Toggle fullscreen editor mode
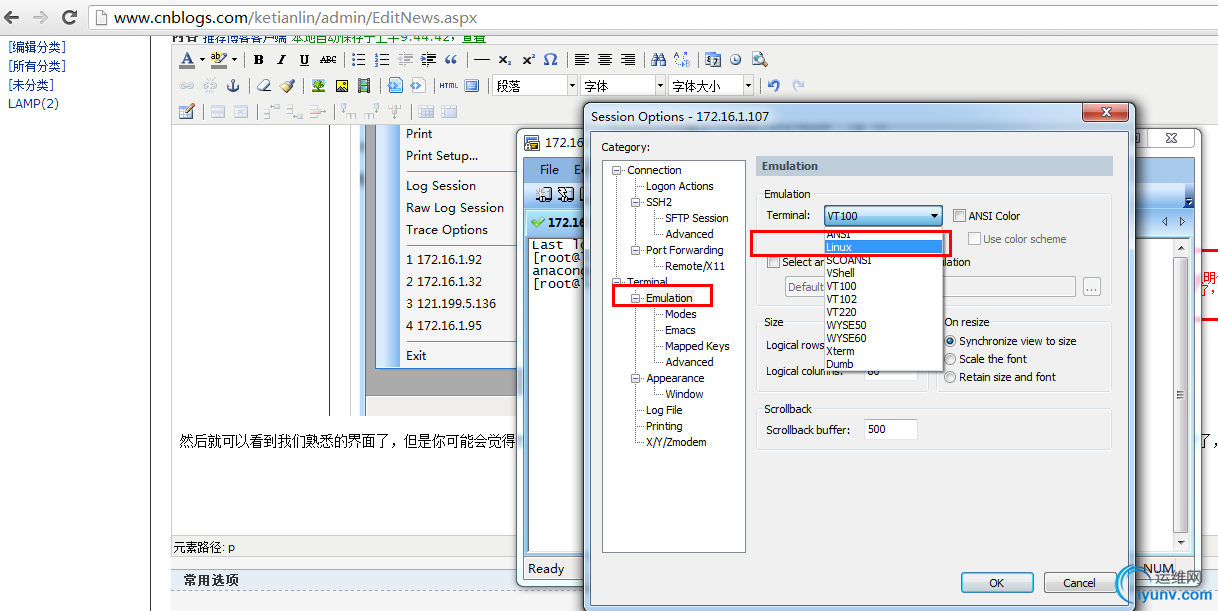 471,86
